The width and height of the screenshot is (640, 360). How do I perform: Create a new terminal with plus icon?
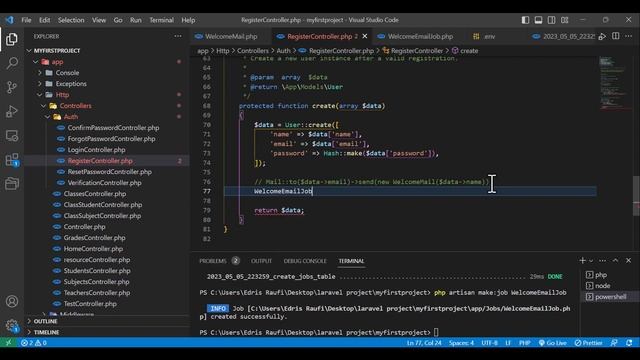(582, 260)
